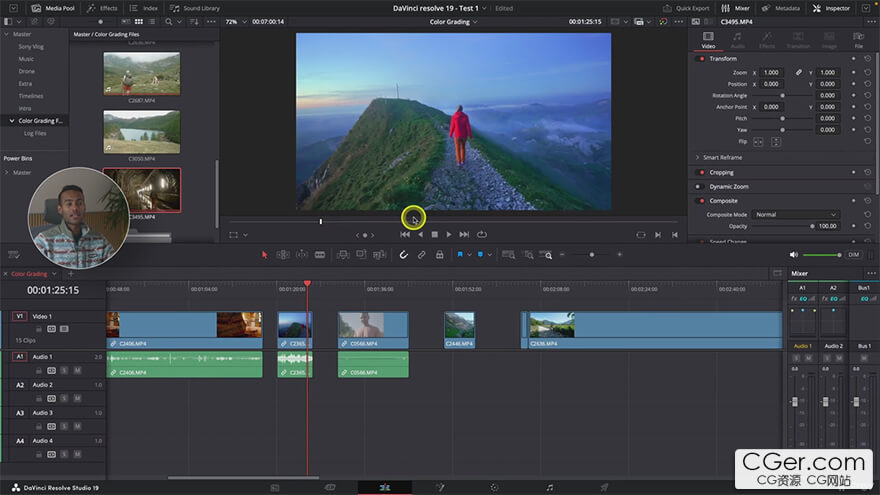Toggle timeline Snapping magnet icon
The image size is (880, 495).
click(x=404, y=255)
